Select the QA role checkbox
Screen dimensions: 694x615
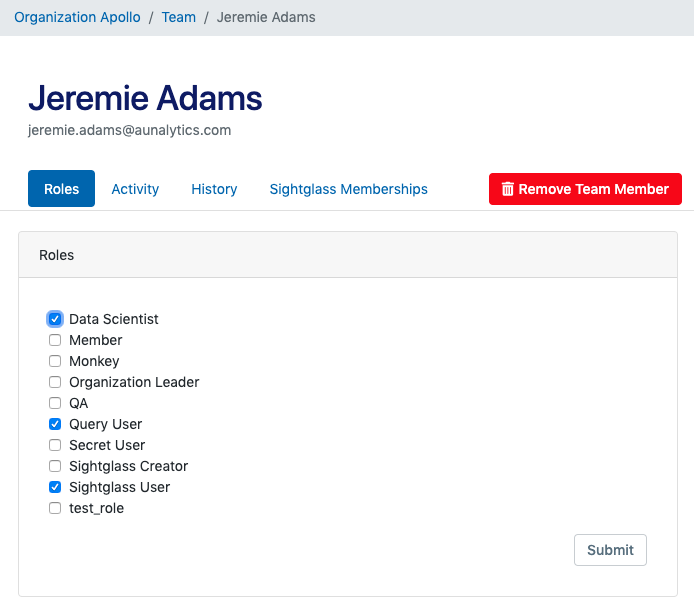pos(55,403)
